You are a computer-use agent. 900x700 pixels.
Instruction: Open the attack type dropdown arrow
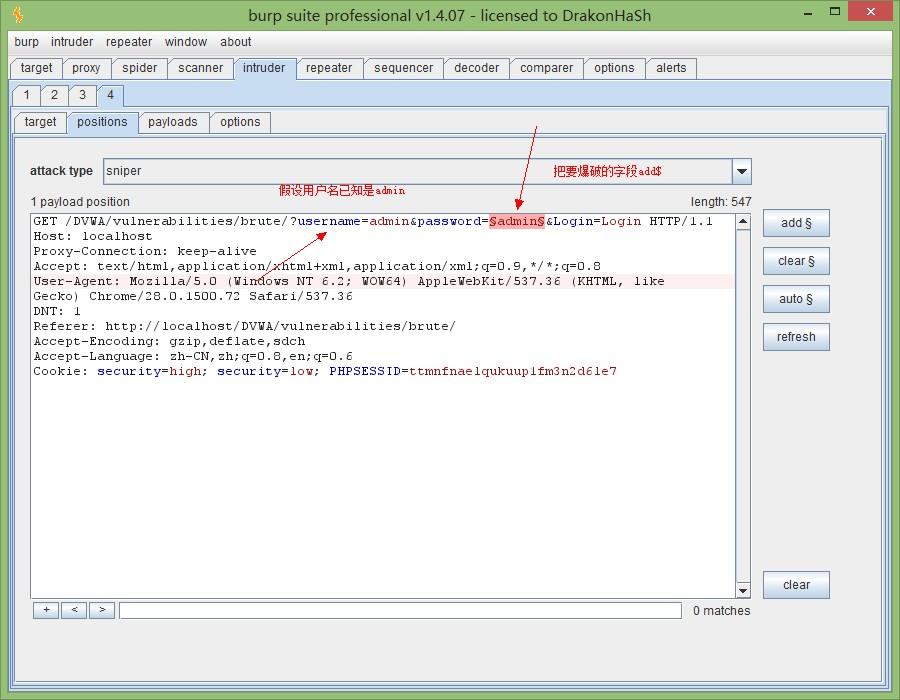pyautogui.click(x=742, y=172)
